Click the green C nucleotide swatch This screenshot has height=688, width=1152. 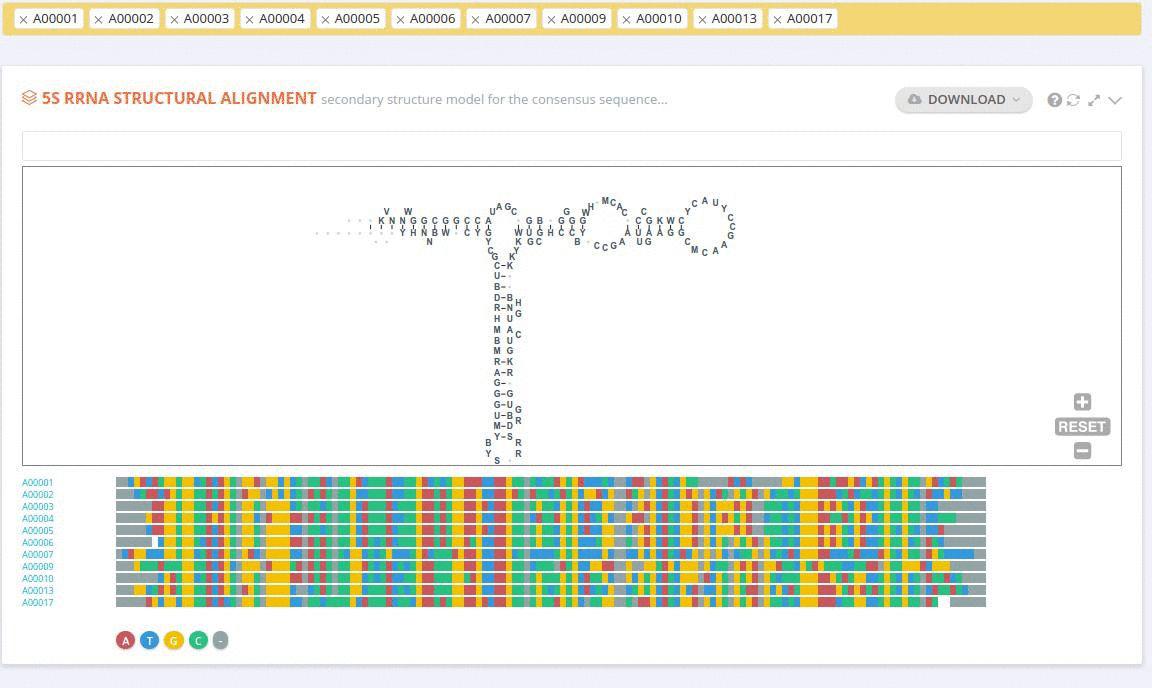pyautogui.click(x=198, y=640)
